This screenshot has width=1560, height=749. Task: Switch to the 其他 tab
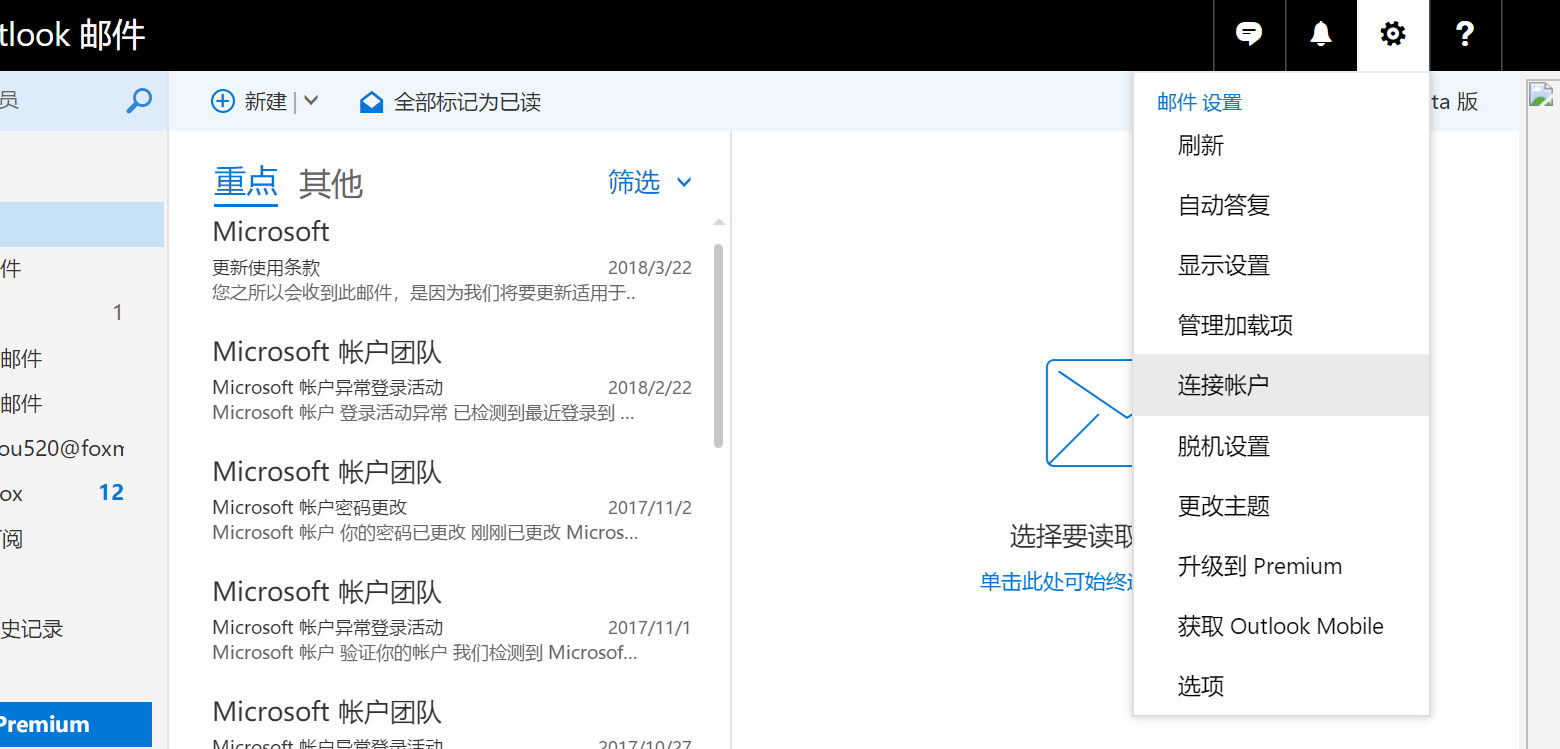coord(331,183)
